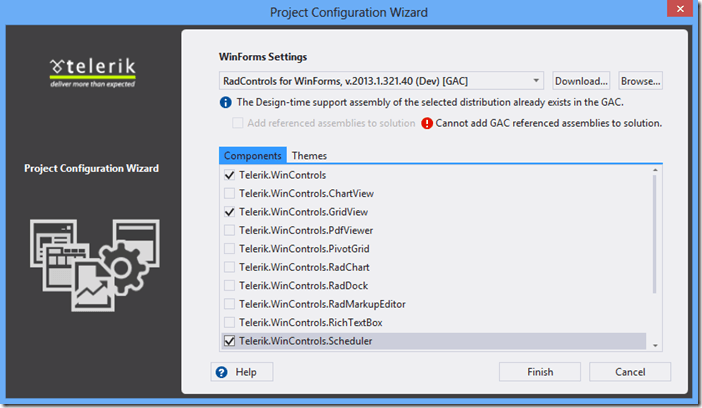Select the Telerik.WinControls.RichTextBox label text
The height and width of the screenshot is (408, 702).
(311, 322)
